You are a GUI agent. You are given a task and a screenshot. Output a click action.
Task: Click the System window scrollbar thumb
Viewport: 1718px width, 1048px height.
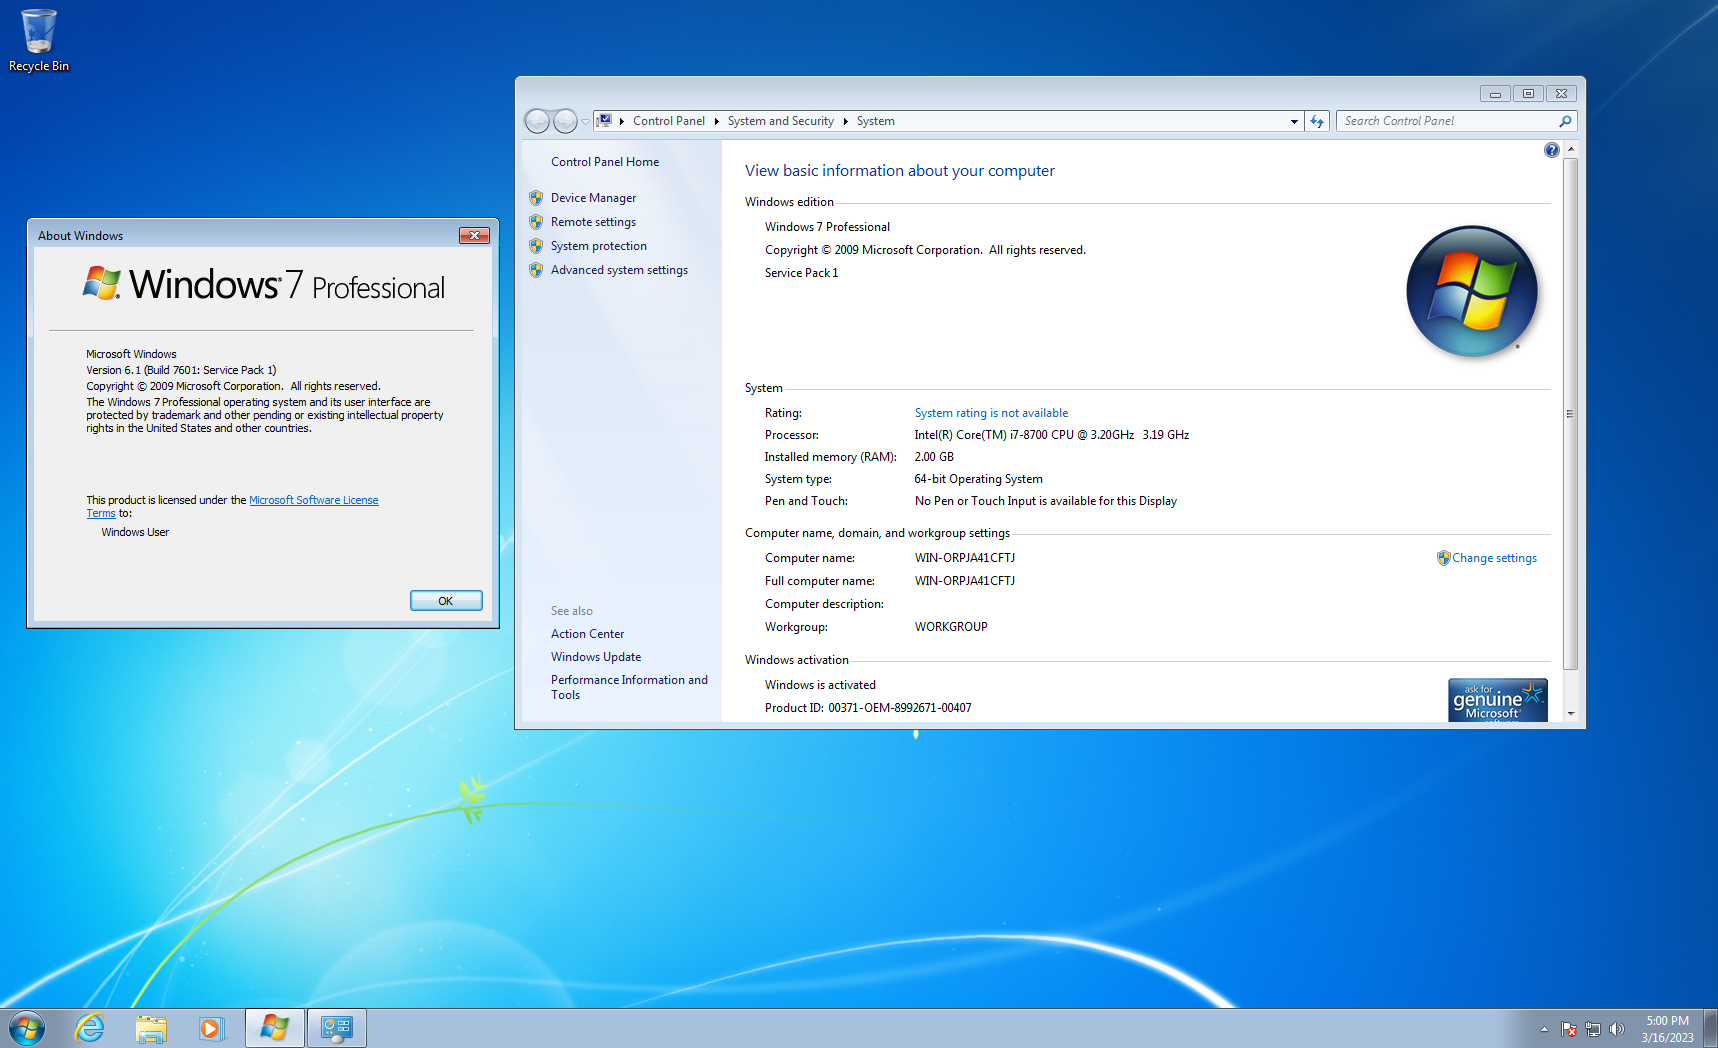click(1570, 413)
